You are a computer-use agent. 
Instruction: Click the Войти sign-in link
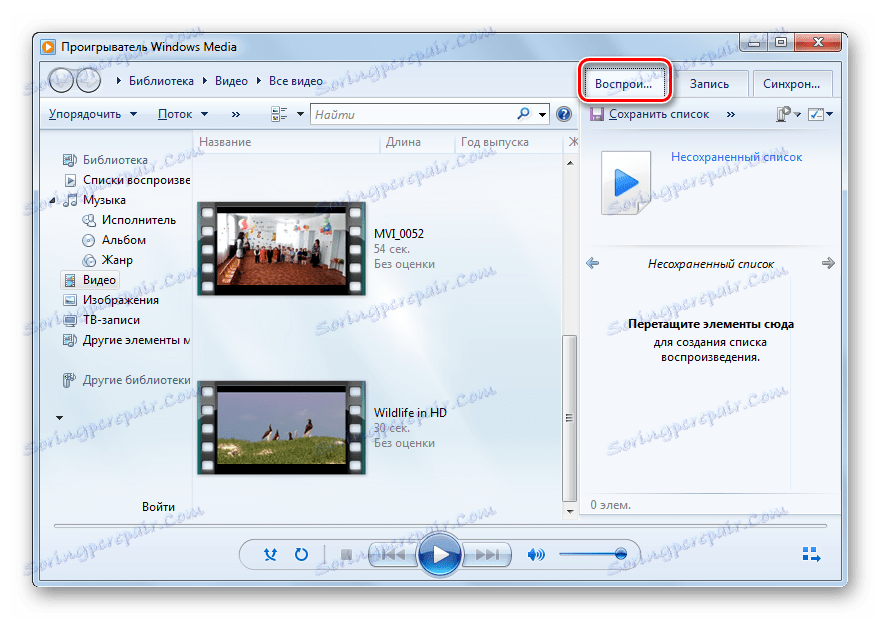pyautogui.click(x=158, y=506)
